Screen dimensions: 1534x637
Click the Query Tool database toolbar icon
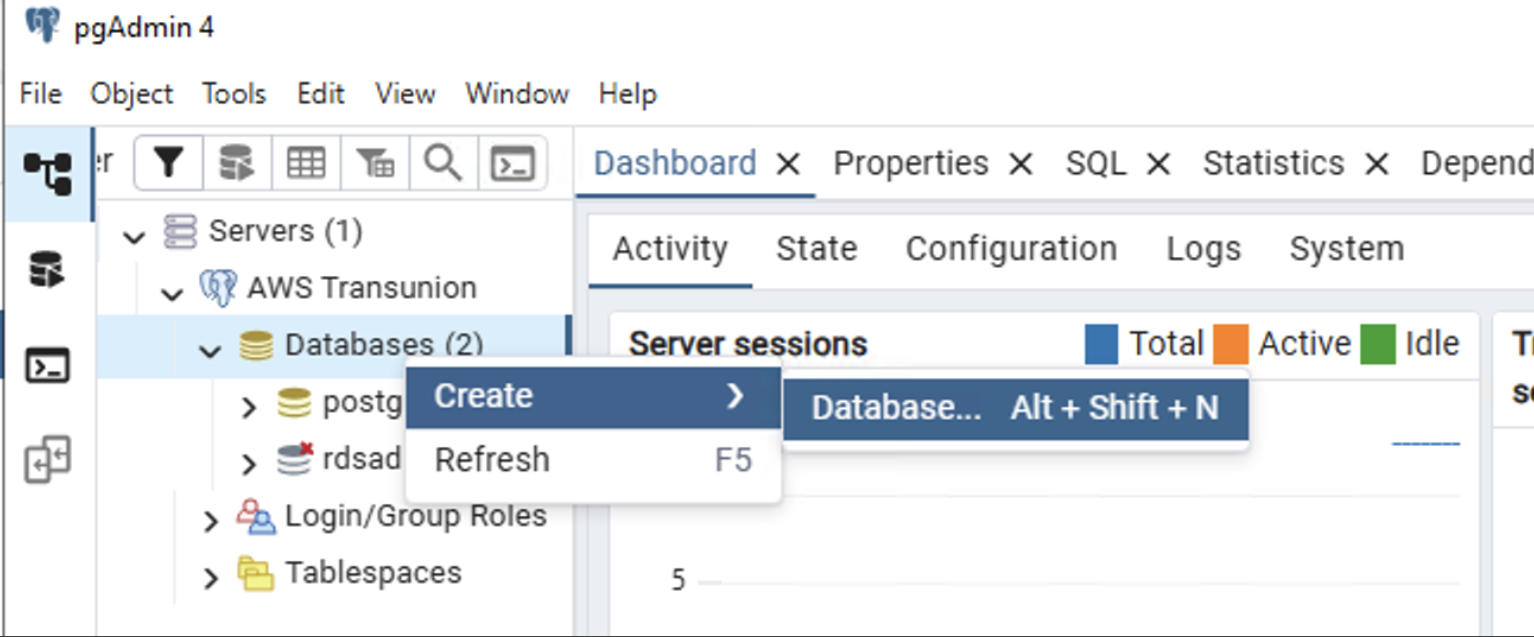[237, 163]
